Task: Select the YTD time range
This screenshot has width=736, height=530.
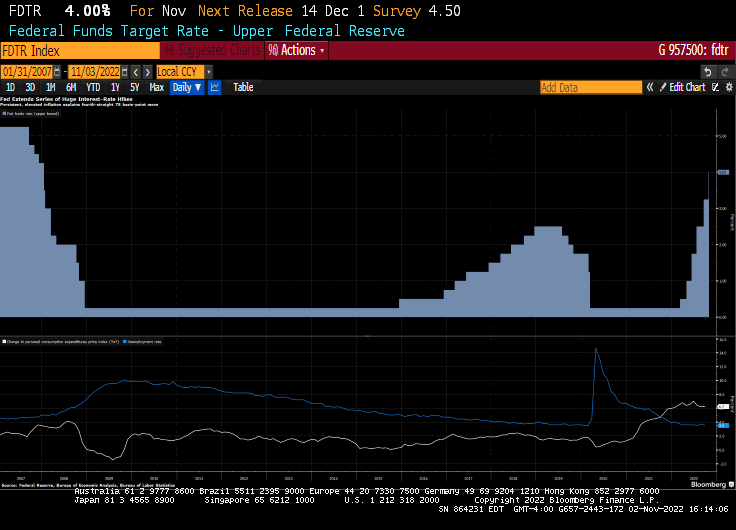Action: tap(93, 87)
